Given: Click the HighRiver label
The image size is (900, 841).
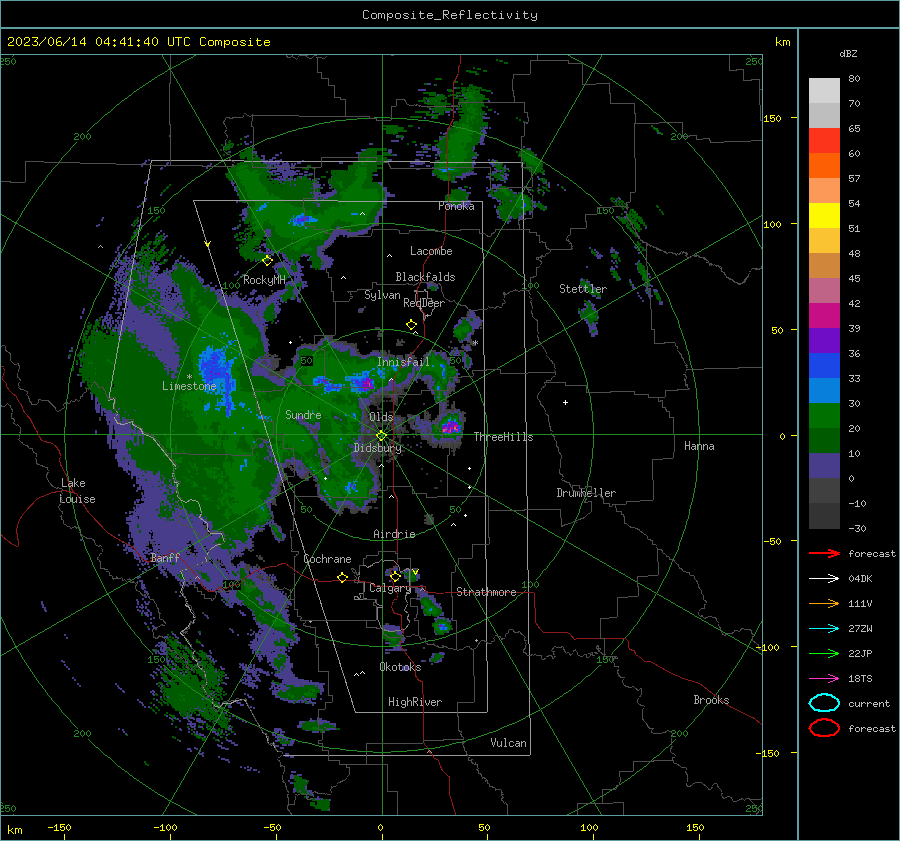Looking at the screenshot, I should [x=415, y=702].
